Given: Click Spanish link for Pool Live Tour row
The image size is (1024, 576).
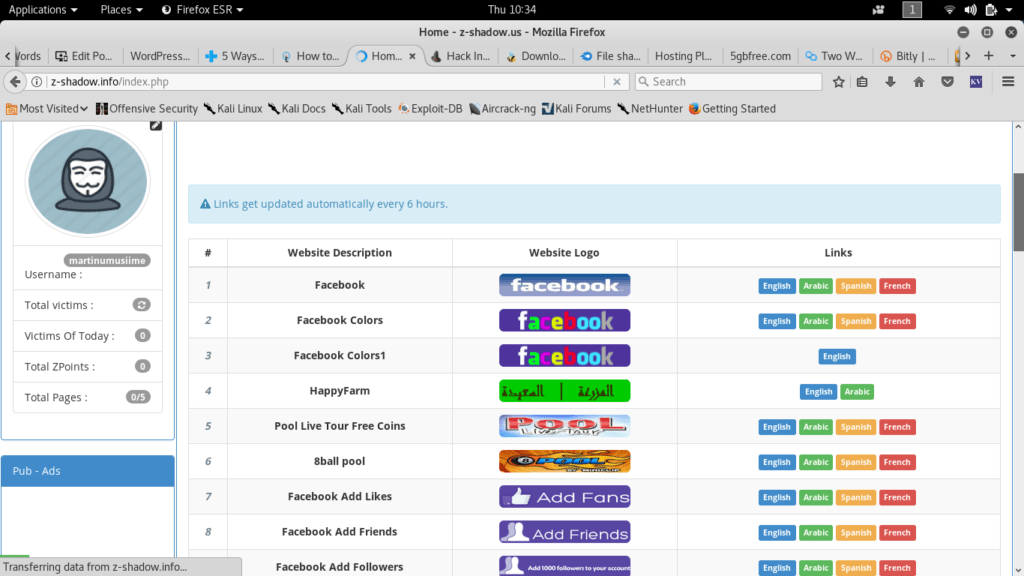Looking at the screenshot, I should pos(856,427).
